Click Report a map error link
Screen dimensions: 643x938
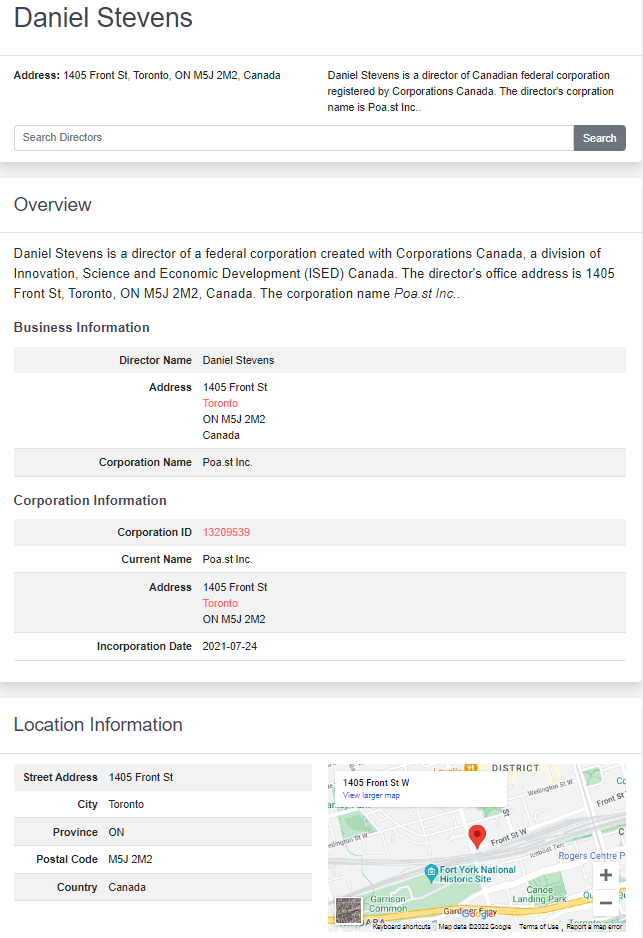(594, 926)
